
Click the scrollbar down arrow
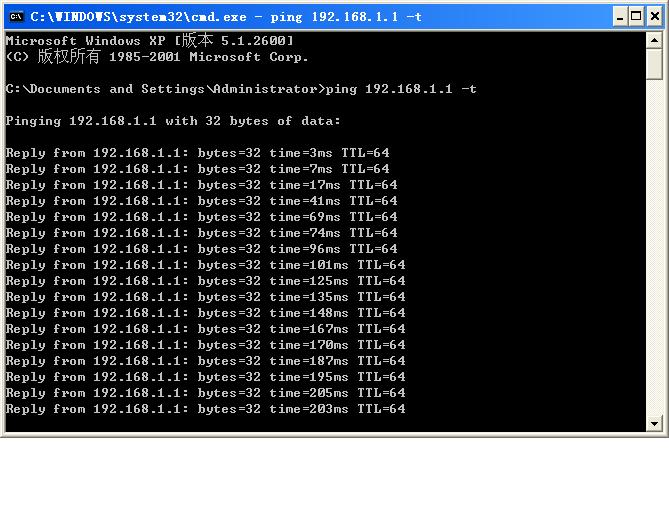click(x=654, y=424)
